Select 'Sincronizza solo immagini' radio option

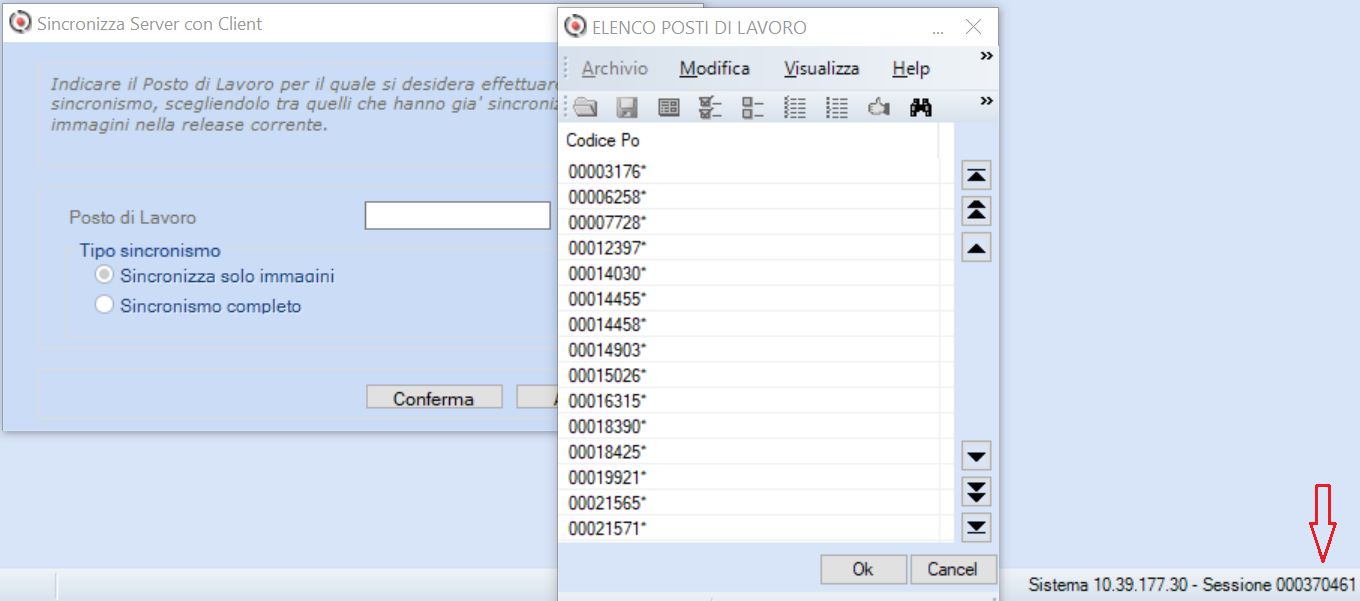[104, 275]
